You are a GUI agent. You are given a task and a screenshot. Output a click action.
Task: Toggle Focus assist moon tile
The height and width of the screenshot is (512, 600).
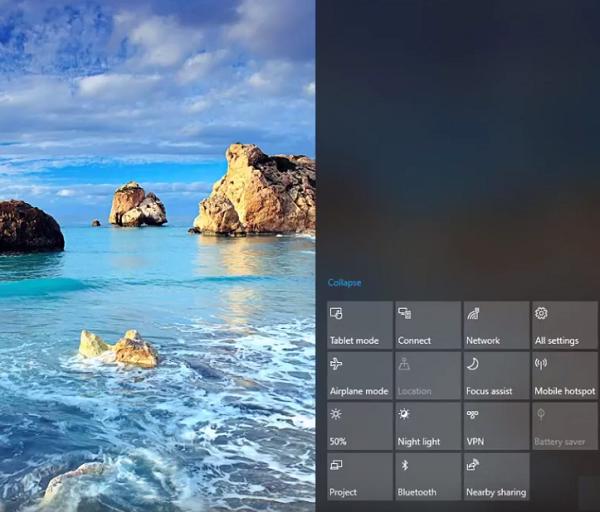496,376
